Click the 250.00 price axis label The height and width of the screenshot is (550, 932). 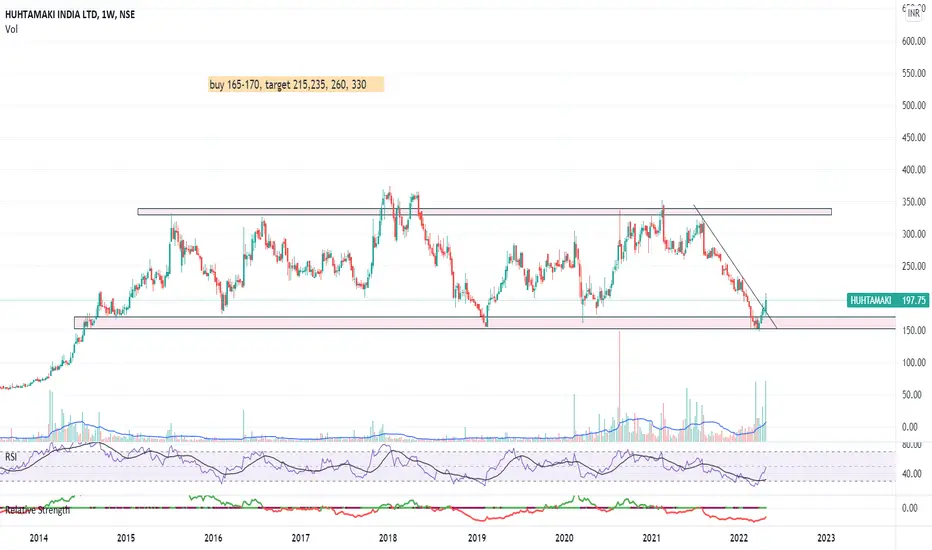point(914,266)
